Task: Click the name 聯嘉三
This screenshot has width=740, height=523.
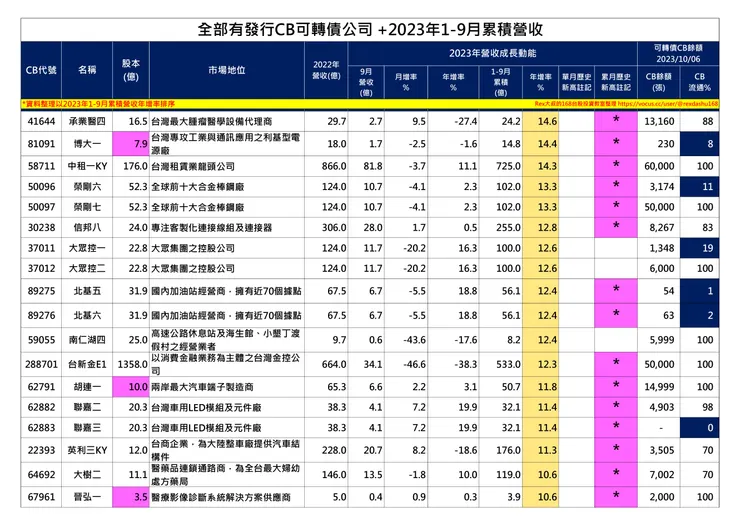Action: (x=87, y=428)
